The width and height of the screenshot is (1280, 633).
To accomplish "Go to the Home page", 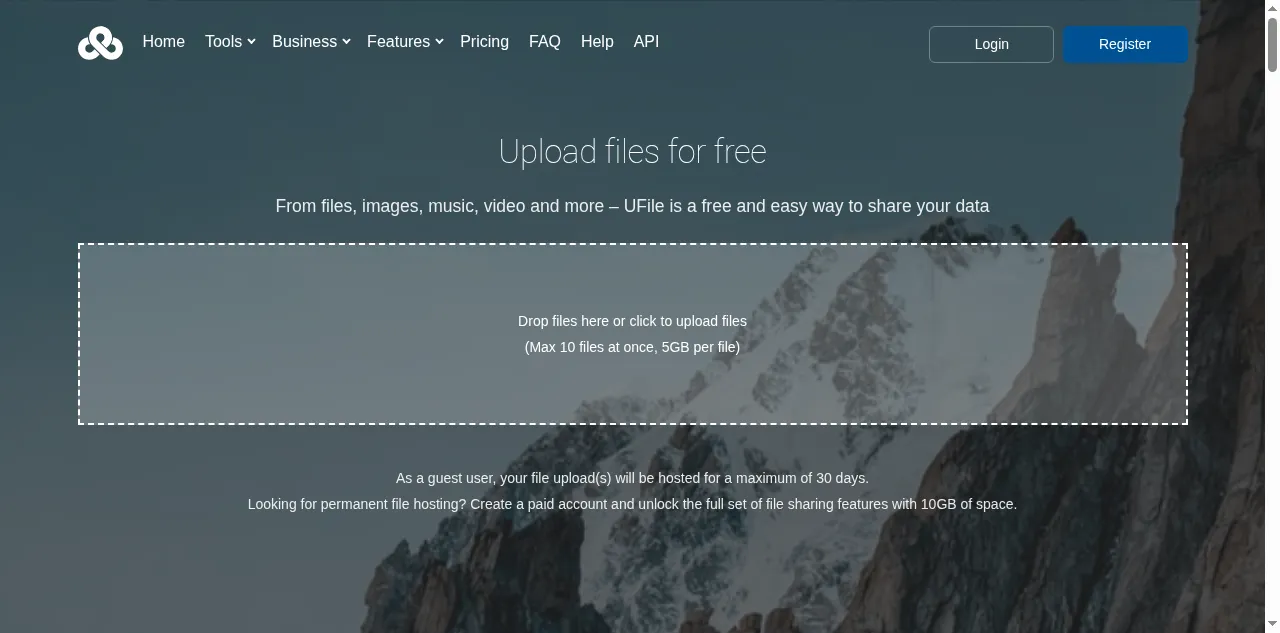I will [x=164, y=42].
